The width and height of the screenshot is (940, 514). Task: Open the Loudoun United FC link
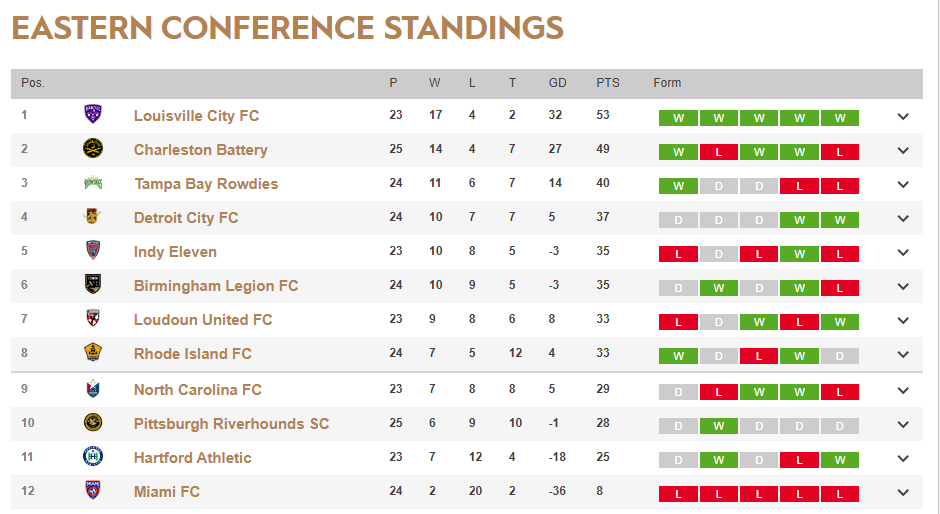[203, 319]
